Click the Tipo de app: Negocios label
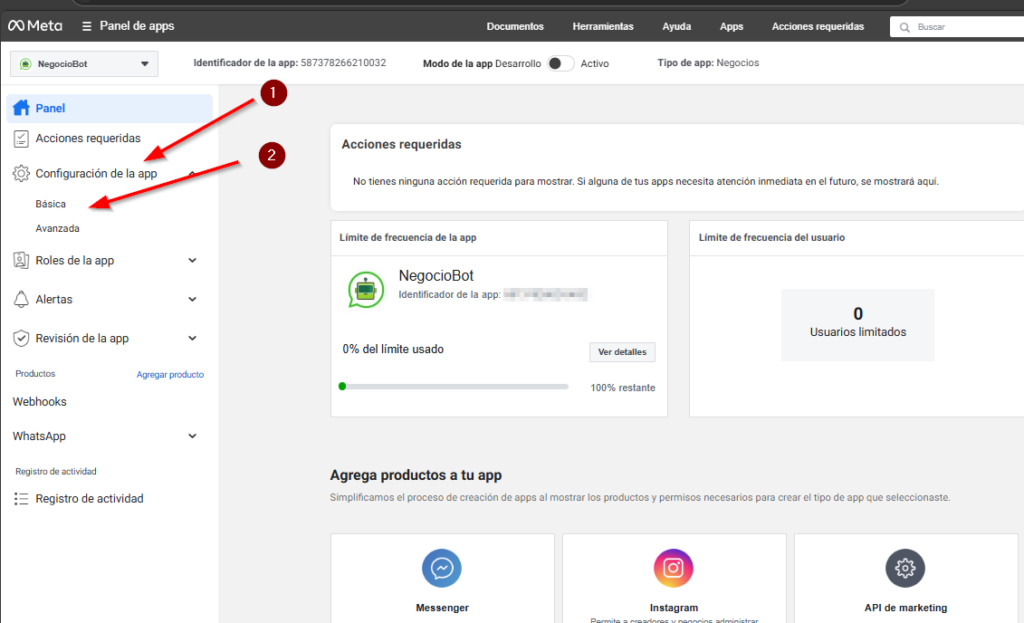Screen dimensions: 1024x623 point(708,63)
